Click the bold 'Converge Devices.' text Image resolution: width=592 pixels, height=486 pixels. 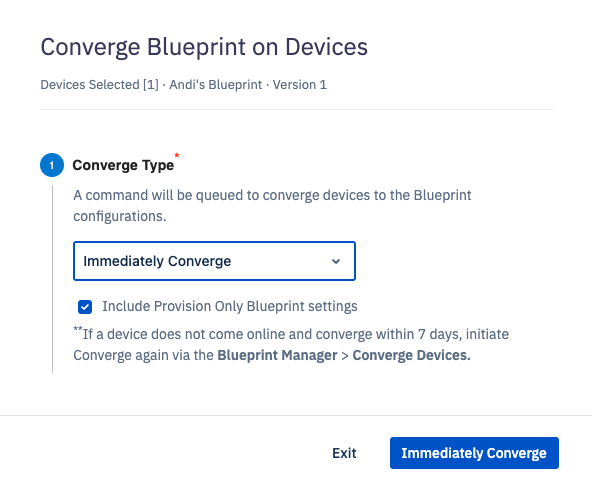point(412,355)
